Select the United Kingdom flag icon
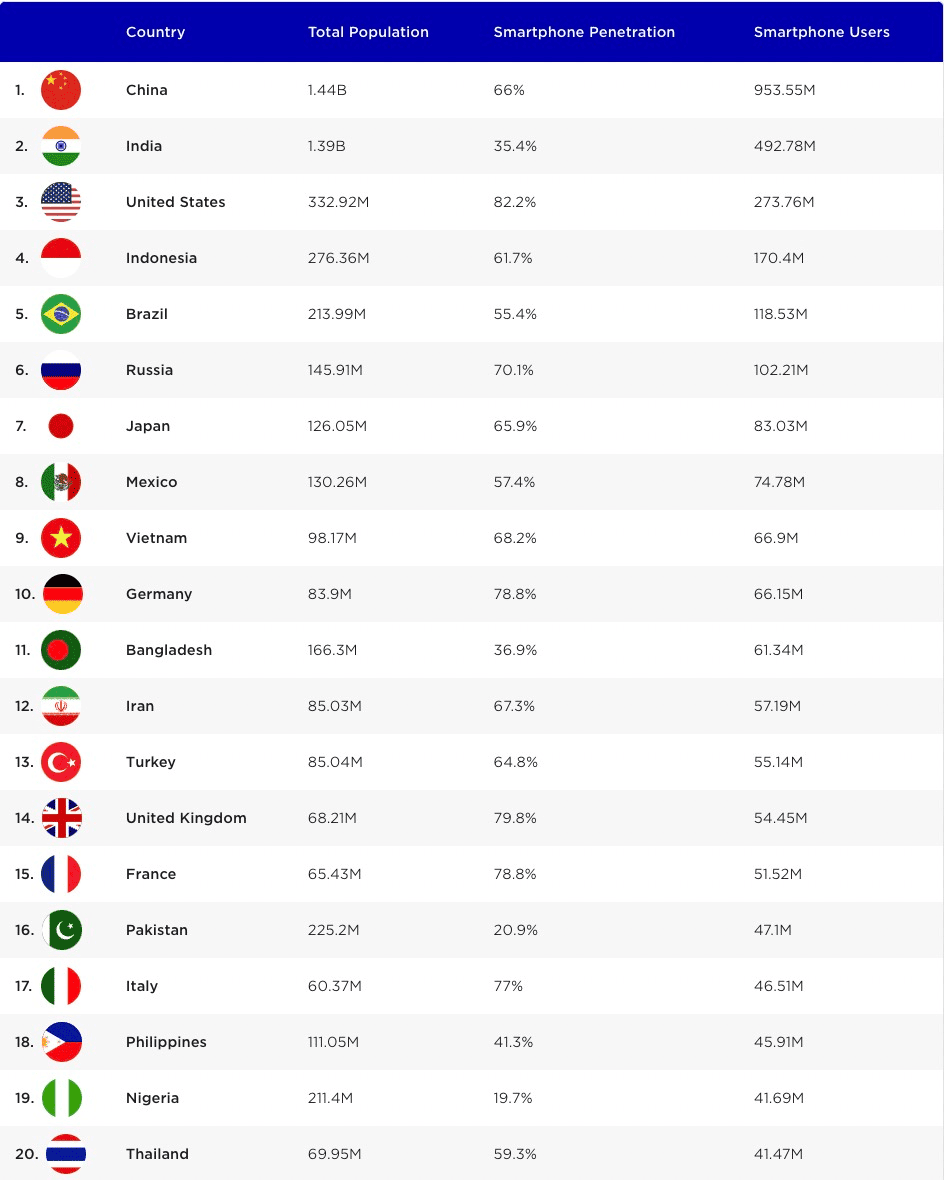The width and height of the screenshot is (944, 1180). click(x=62, y=818)
